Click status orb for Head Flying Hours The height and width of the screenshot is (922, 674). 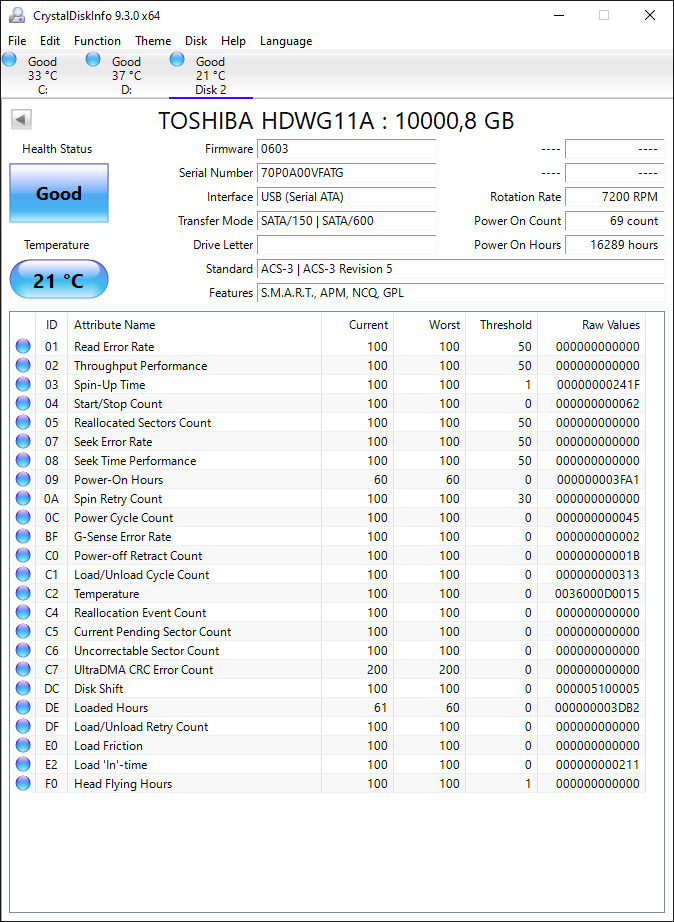point(23,783)
